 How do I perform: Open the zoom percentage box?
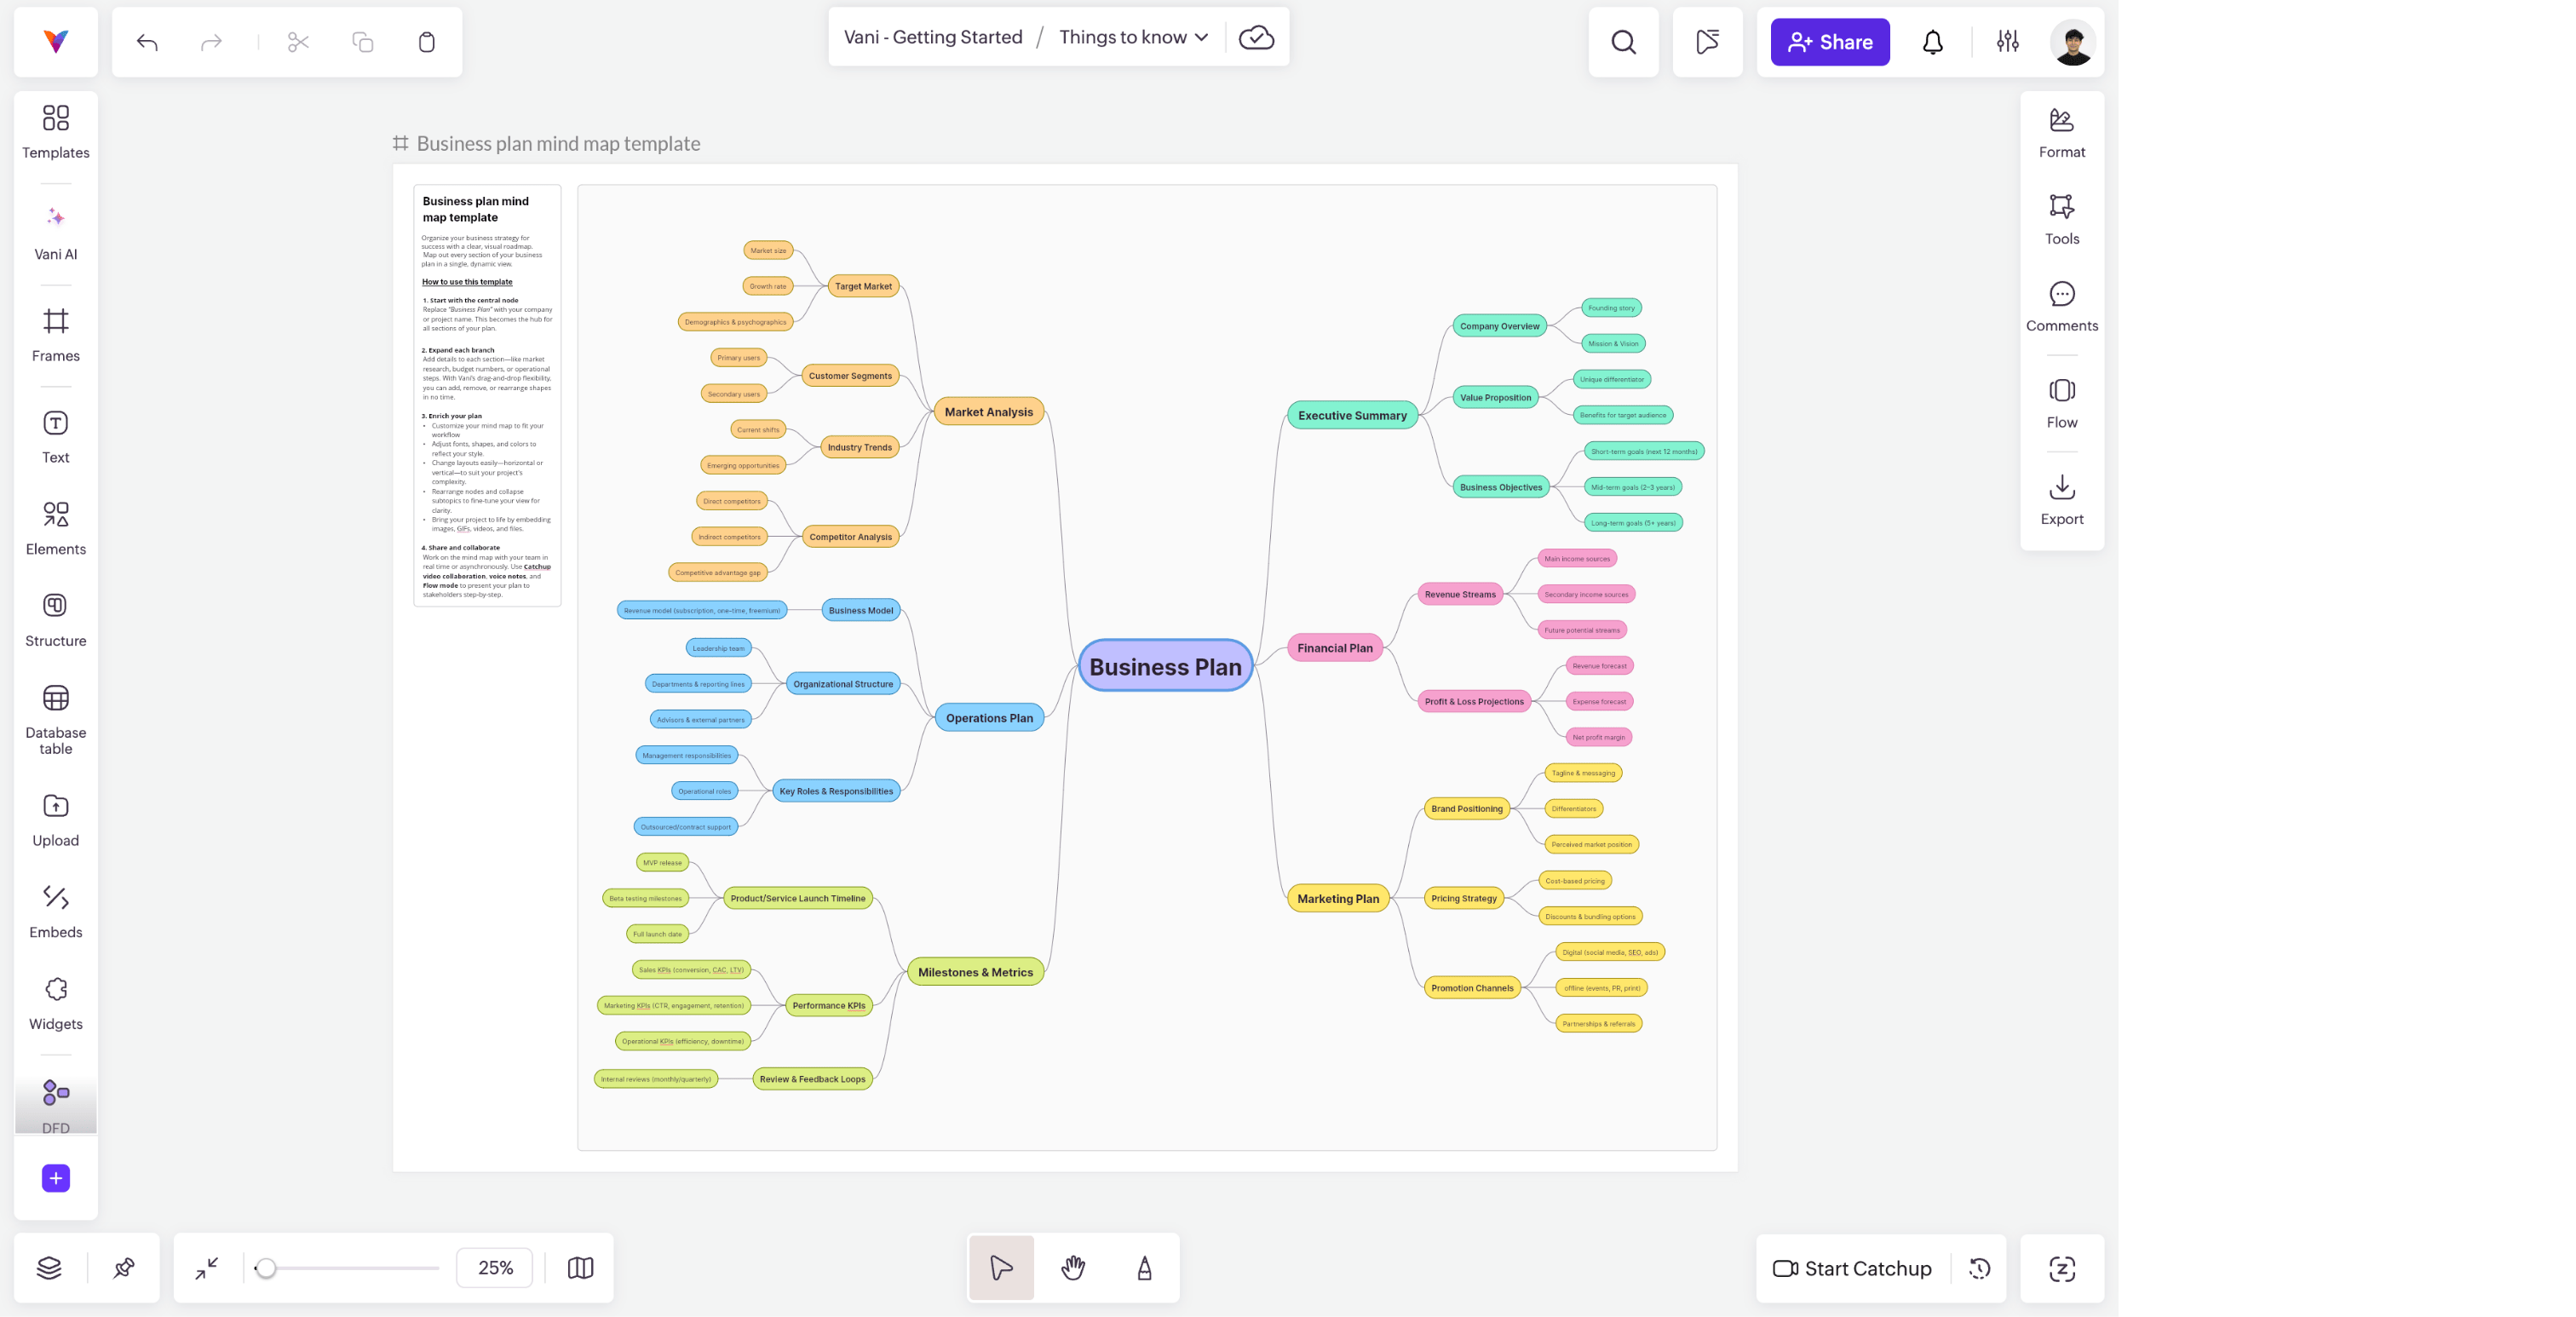tap(495, 1267)
